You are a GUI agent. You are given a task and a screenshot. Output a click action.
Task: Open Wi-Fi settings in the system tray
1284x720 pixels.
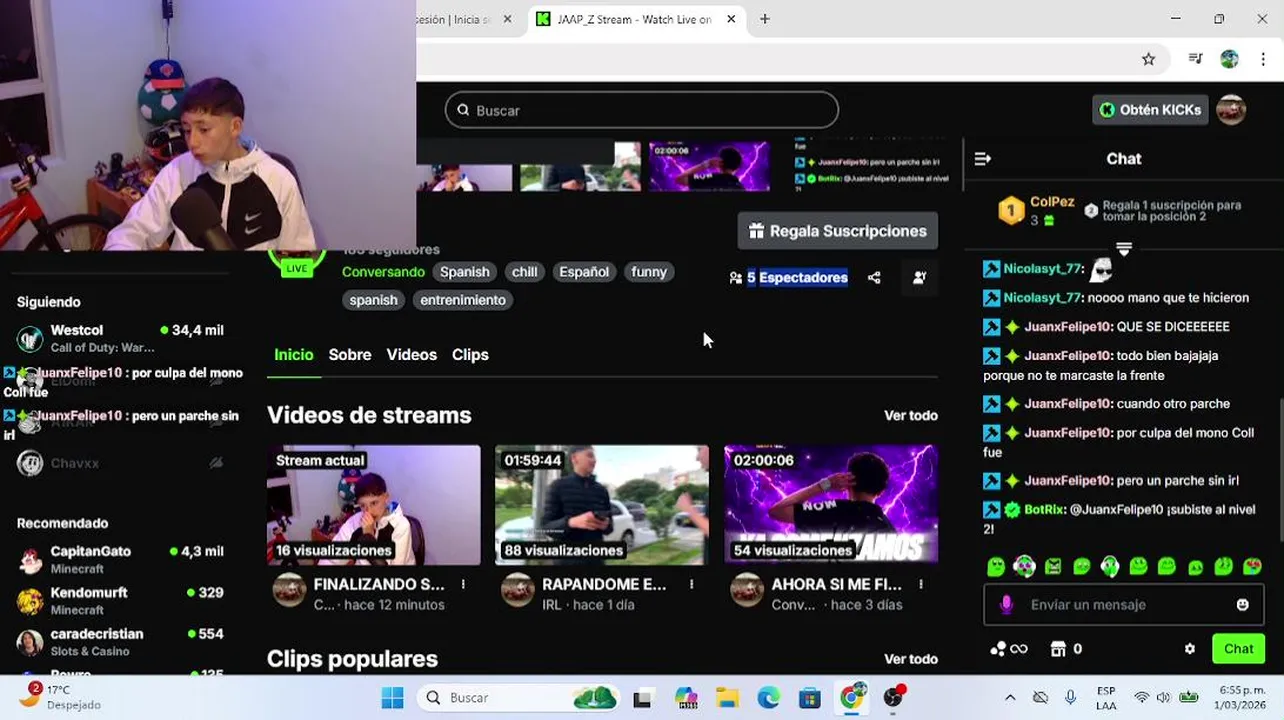coord(1141,698)
